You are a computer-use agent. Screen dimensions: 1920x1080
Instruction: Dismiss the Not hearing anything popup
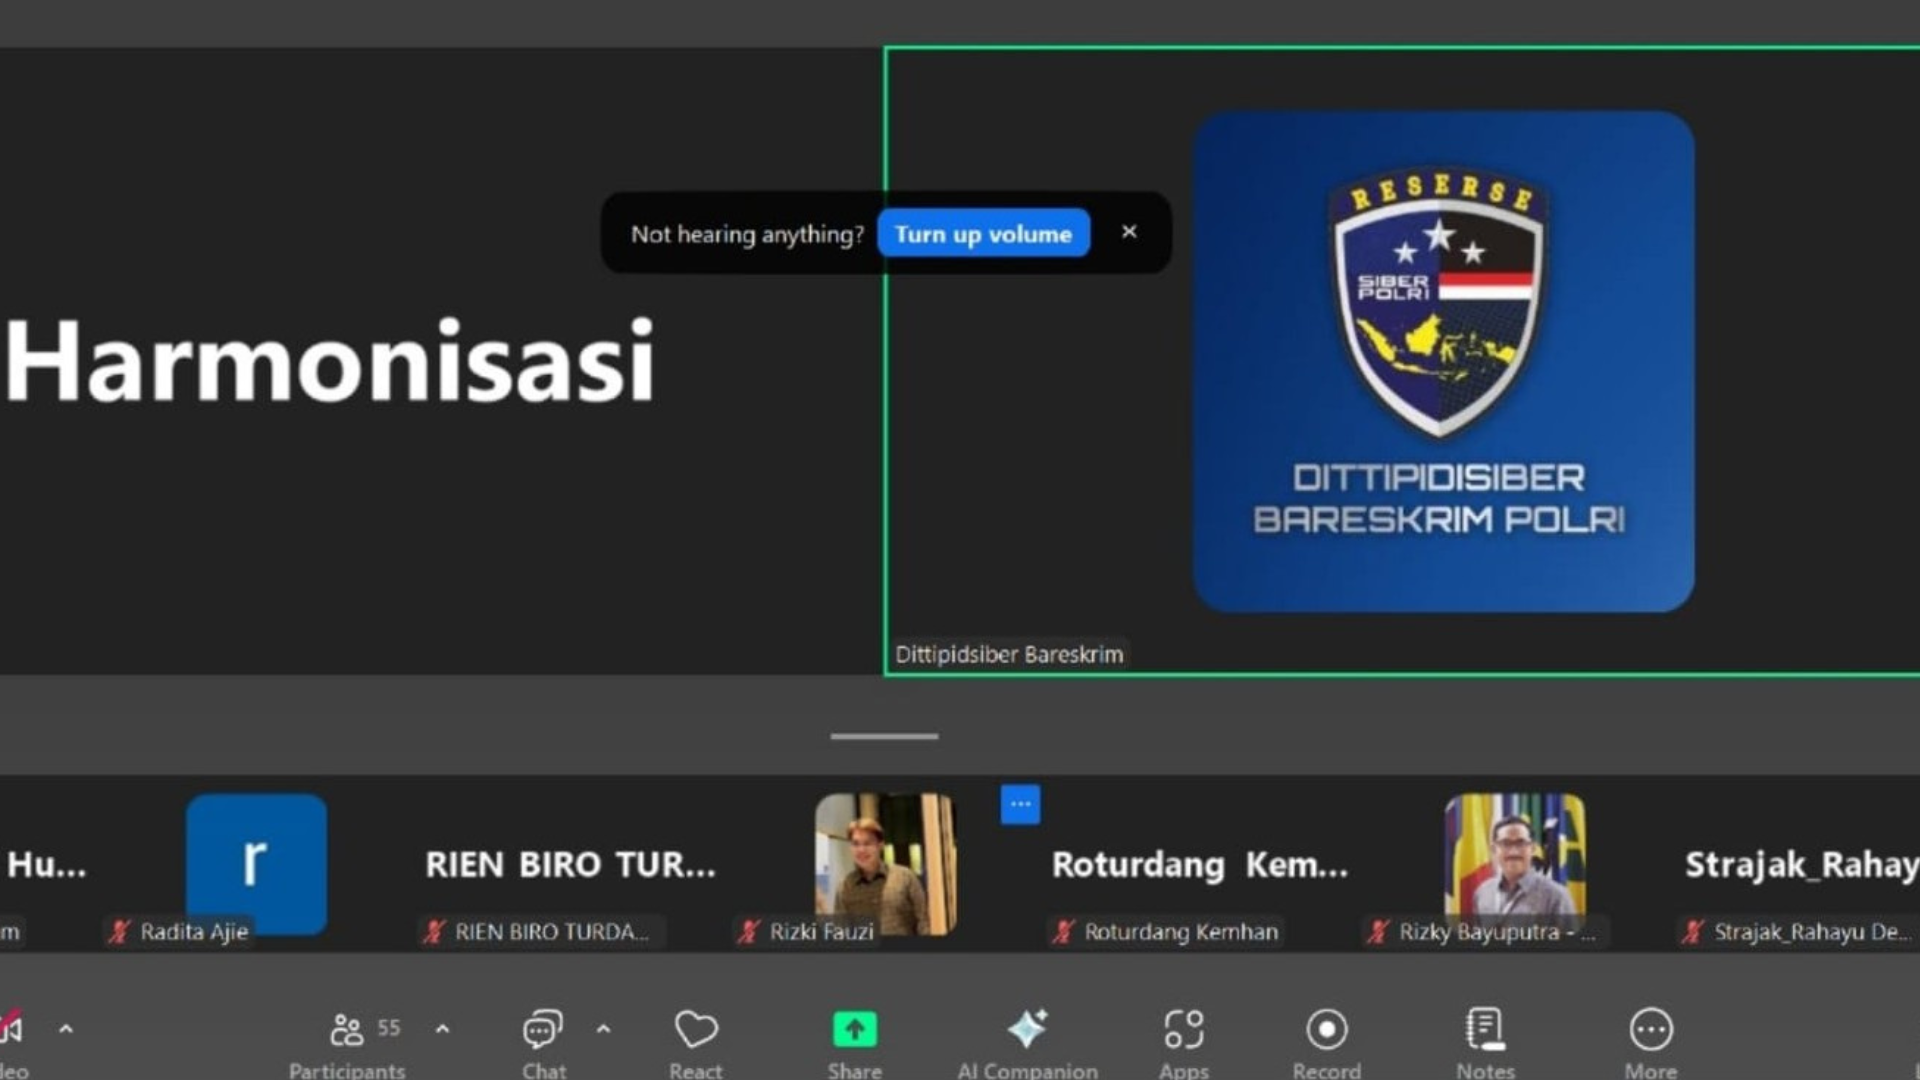pos(1129,232)
